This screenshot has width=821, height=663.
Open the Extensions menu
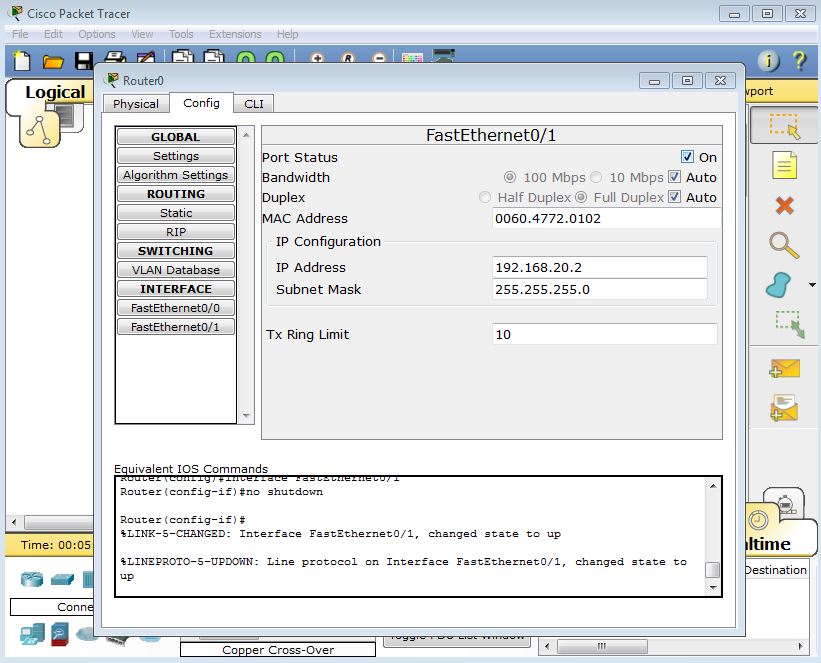coord(235,34)
